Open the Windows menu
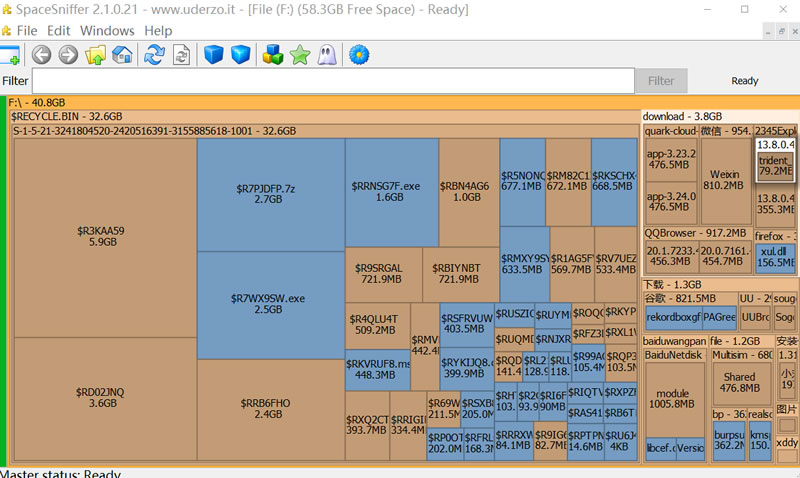The image size is (800, 478). pyautogui.click(x=107, y=31)
